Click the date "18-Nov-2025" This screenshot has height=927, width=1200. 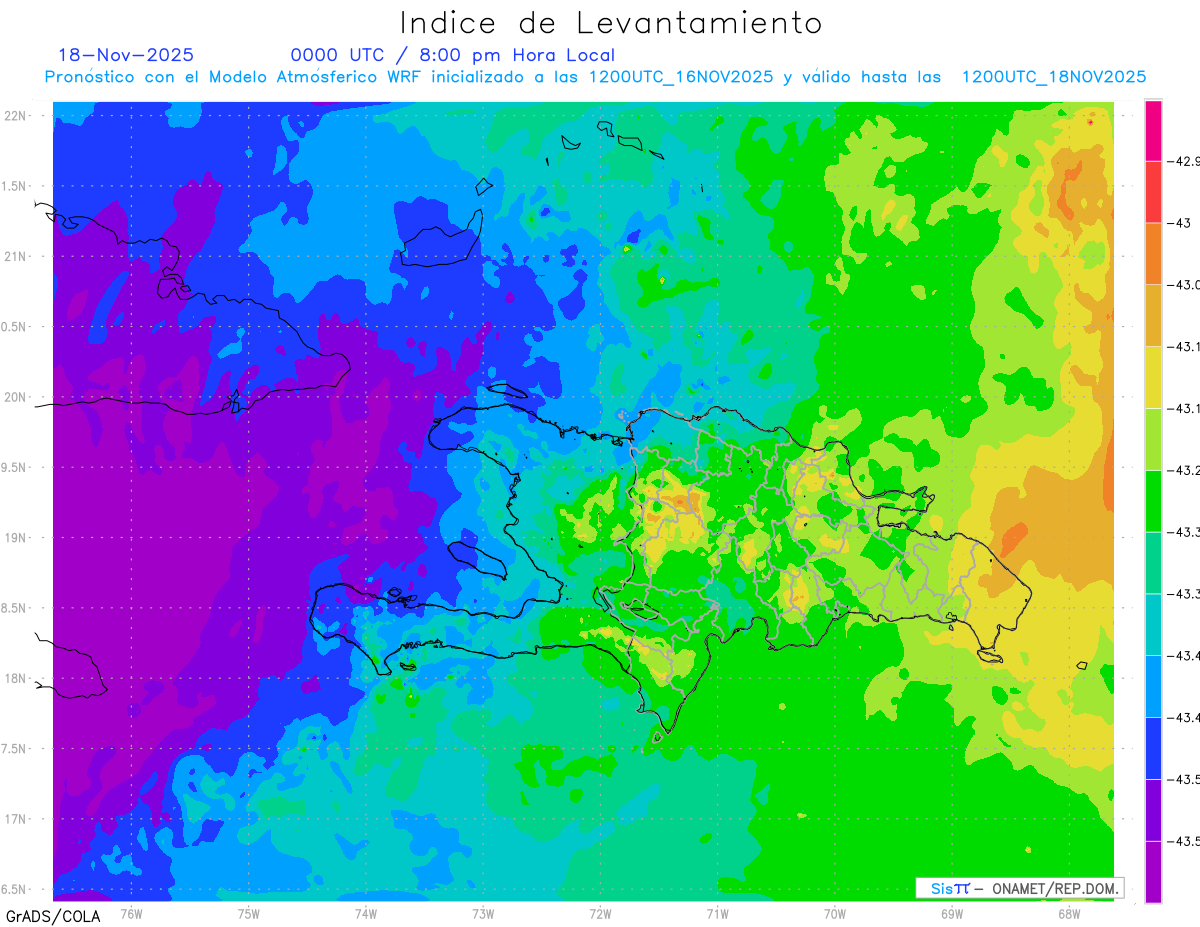126,55
